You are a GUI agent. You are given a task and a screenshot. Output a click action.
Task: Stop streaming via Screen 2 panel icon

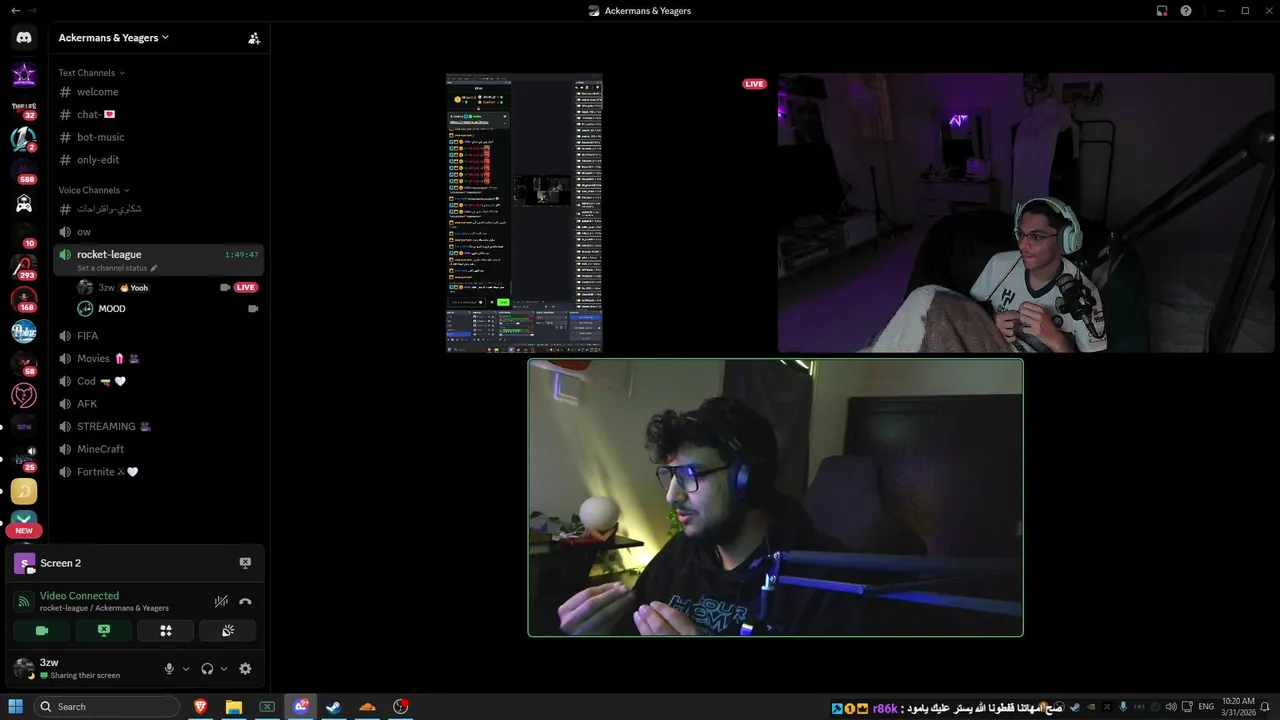coord(245,563)
